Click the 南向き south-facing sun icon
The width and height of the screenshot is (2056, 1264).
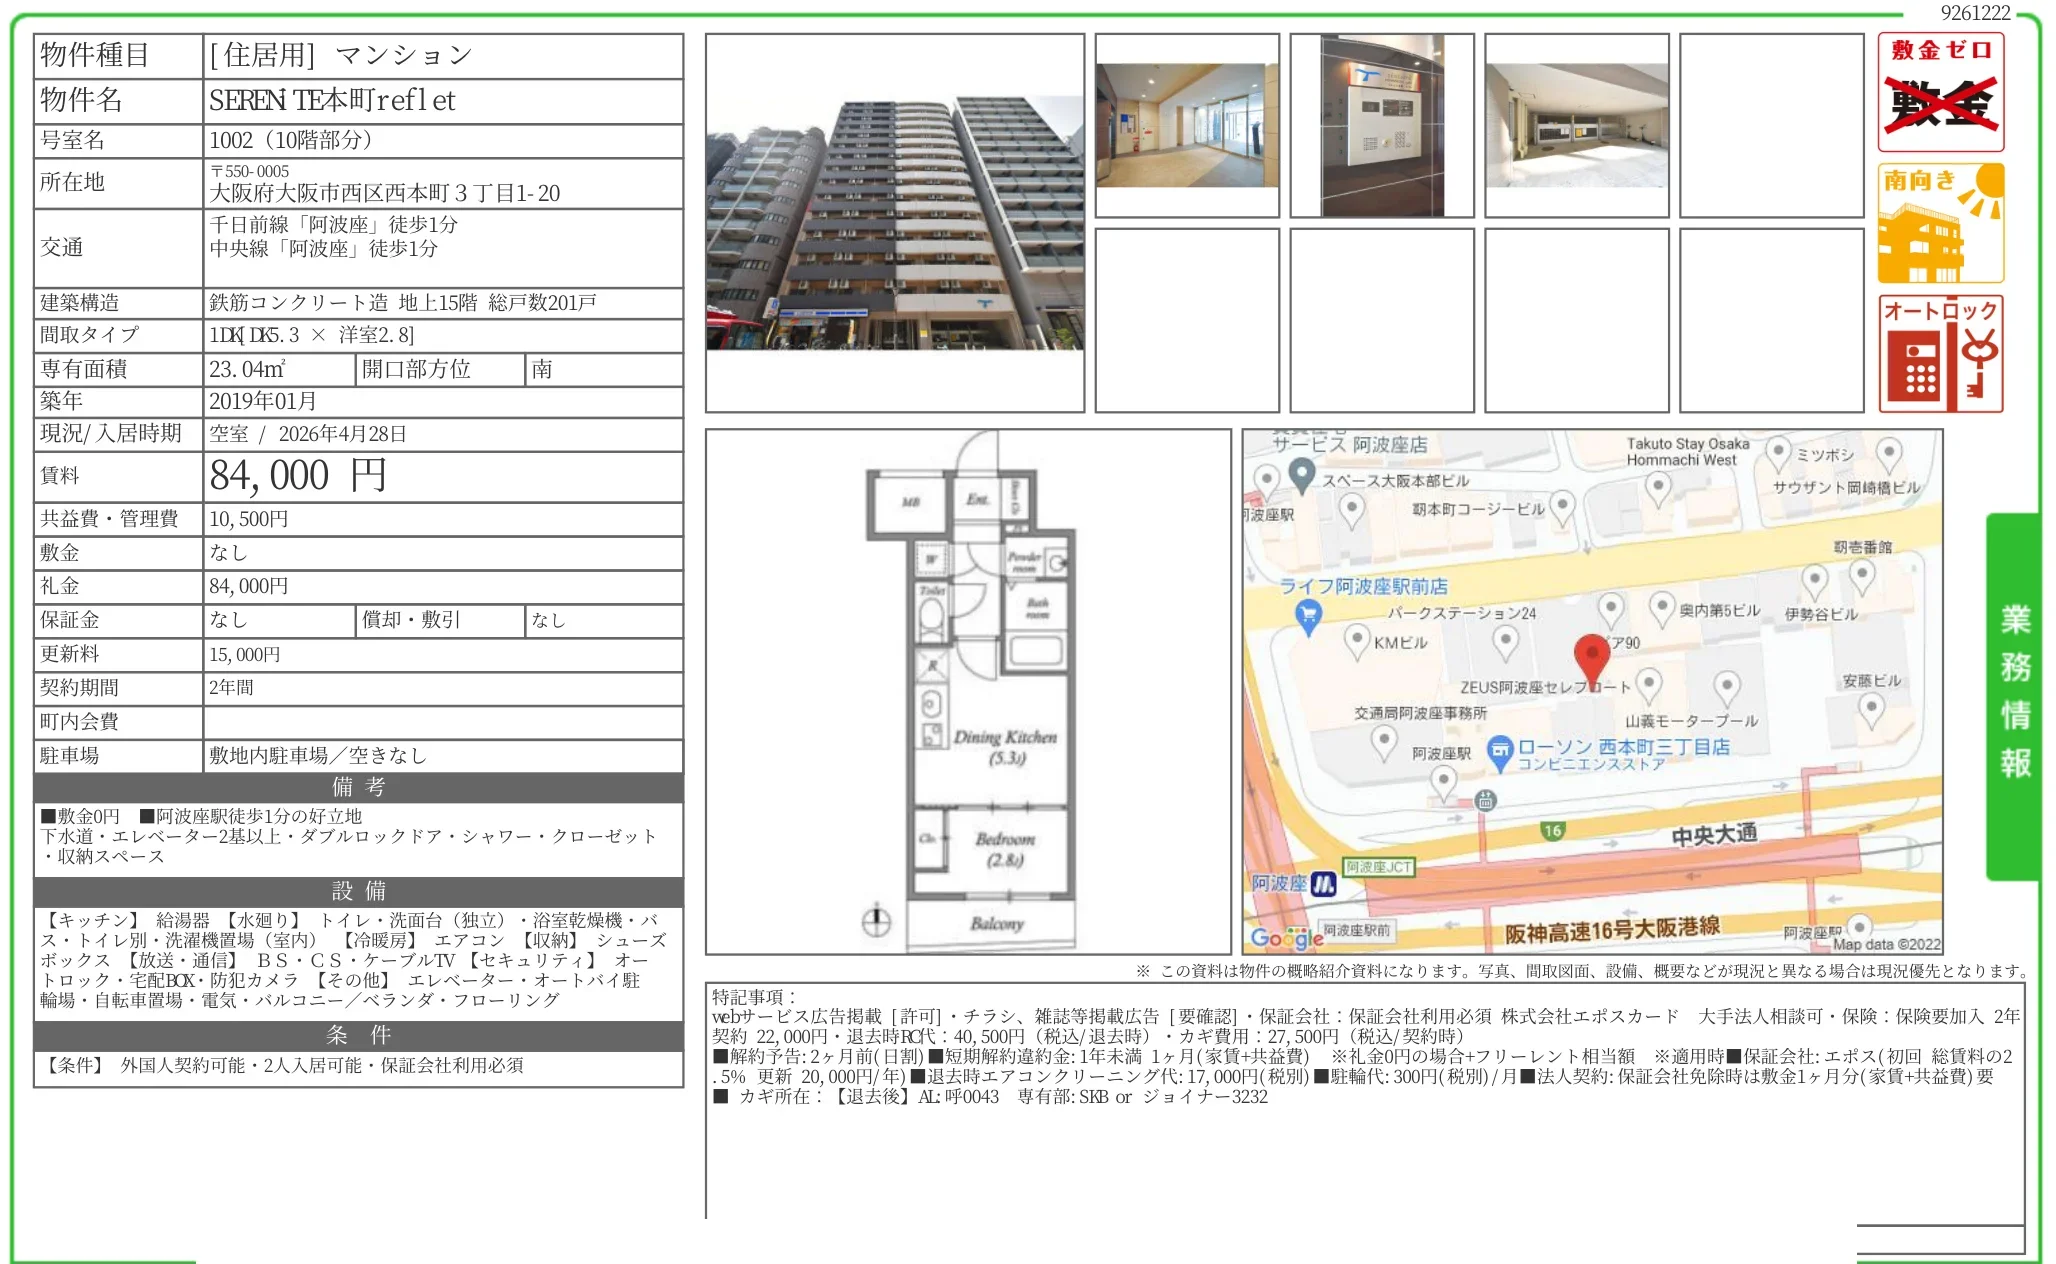1940,222
